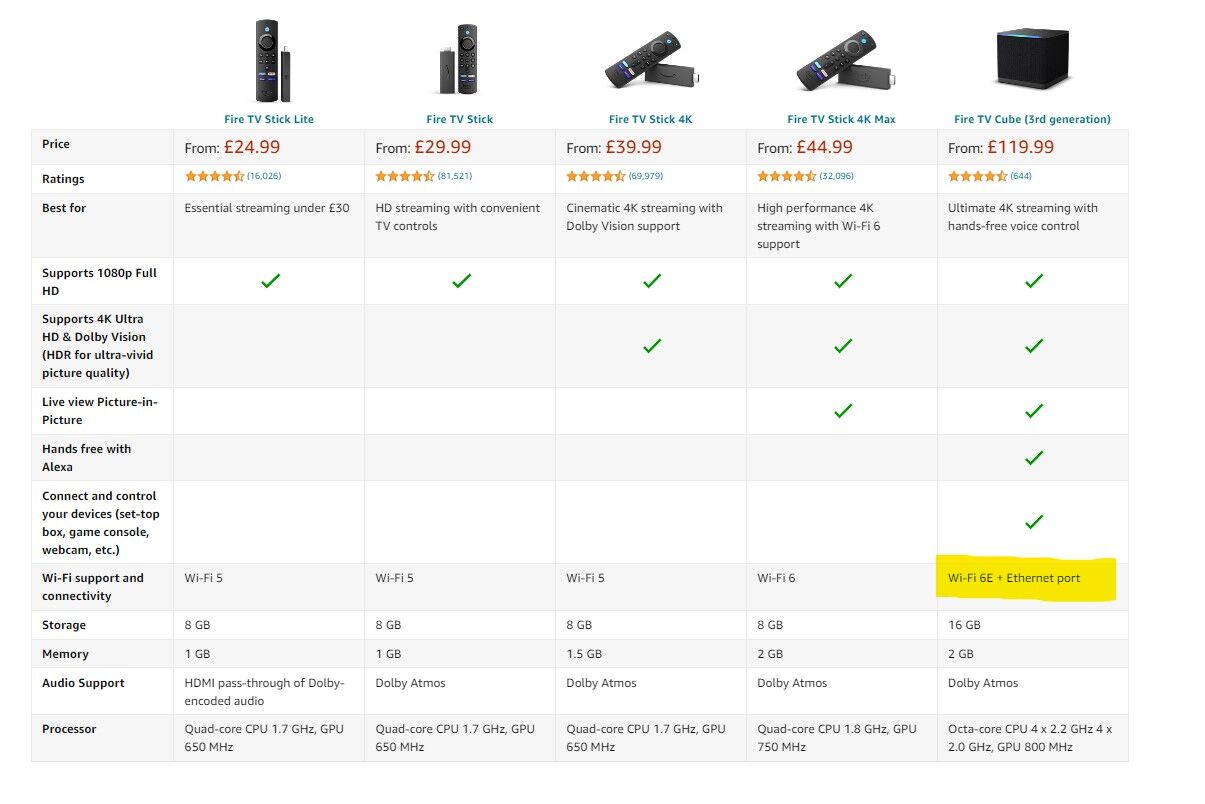Click the 4K Max Picture-in-Picture checkmark

point(843,410)
